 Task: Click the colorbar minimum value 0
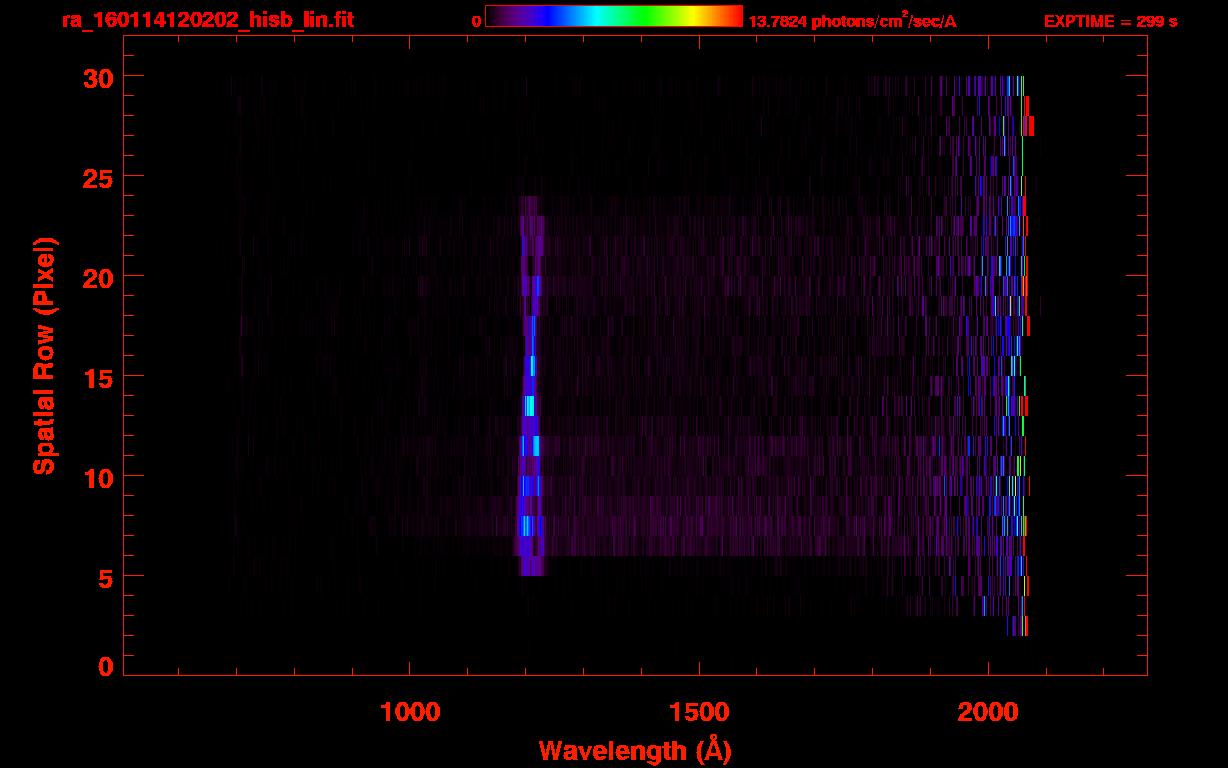pos(476,21)
